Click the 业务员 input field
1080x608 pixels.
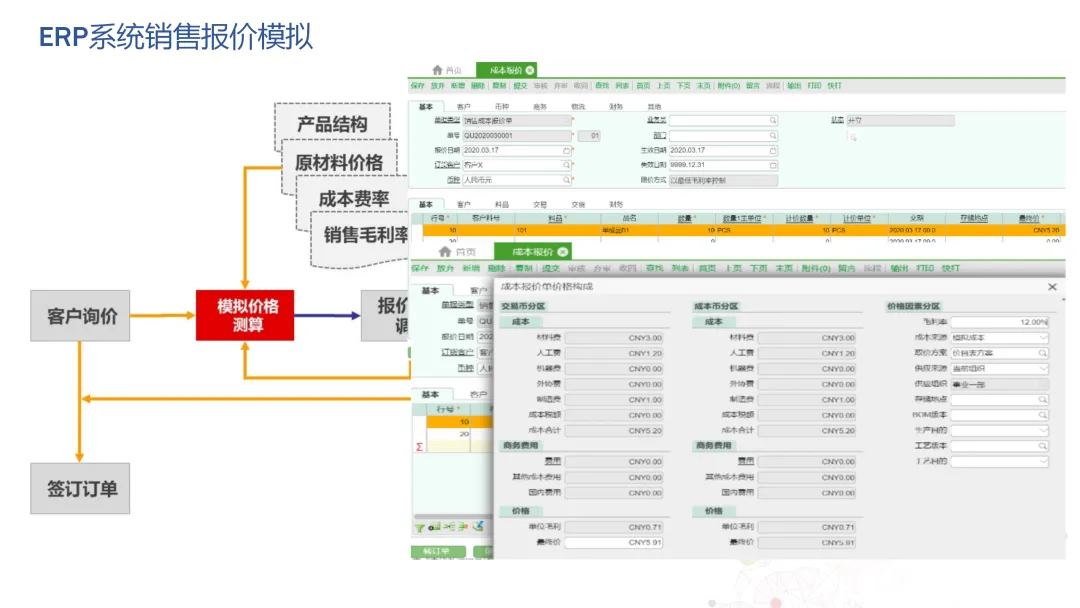[x=723, y=120]
